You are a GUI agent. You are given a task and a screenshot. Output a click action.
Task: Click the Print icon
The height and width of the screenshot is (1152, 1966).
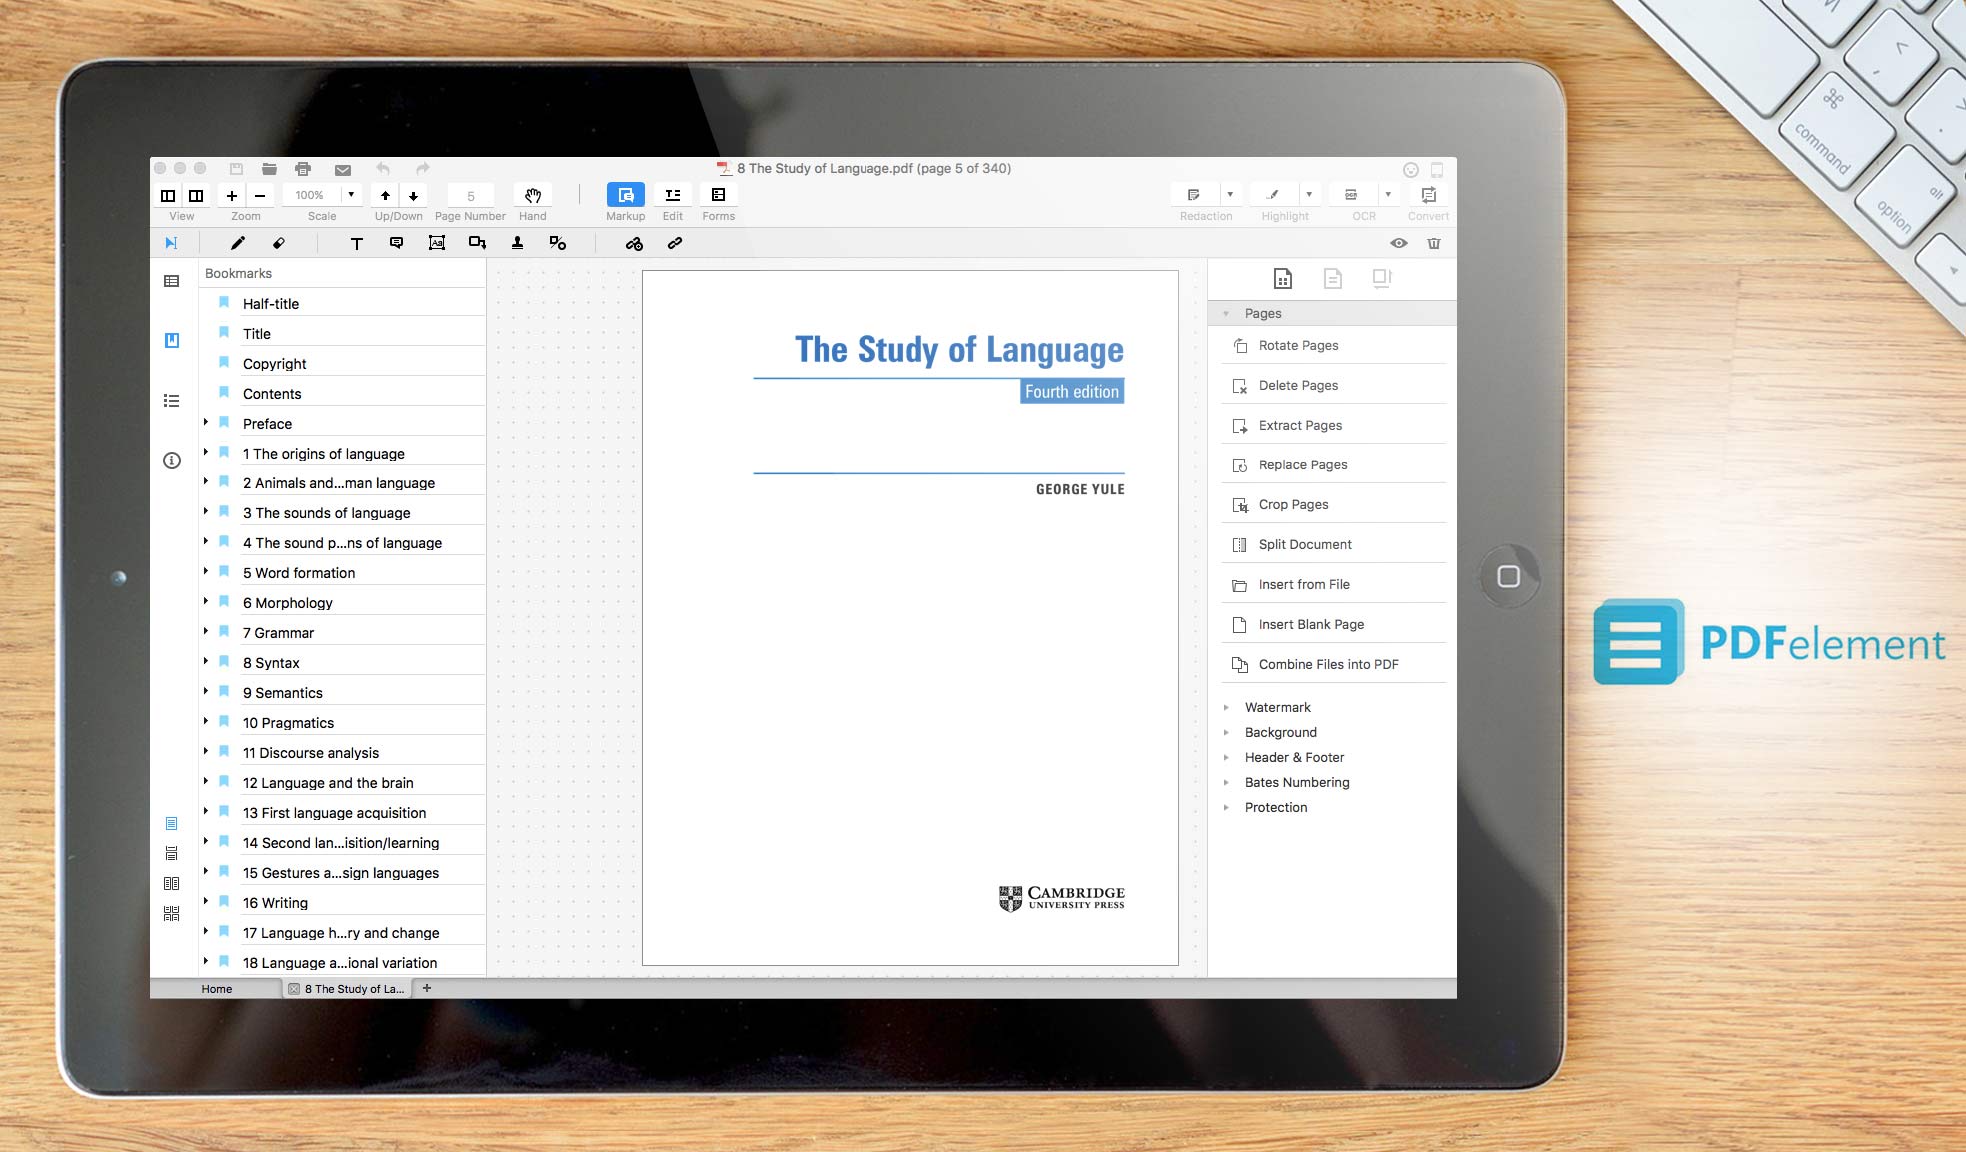303,169
